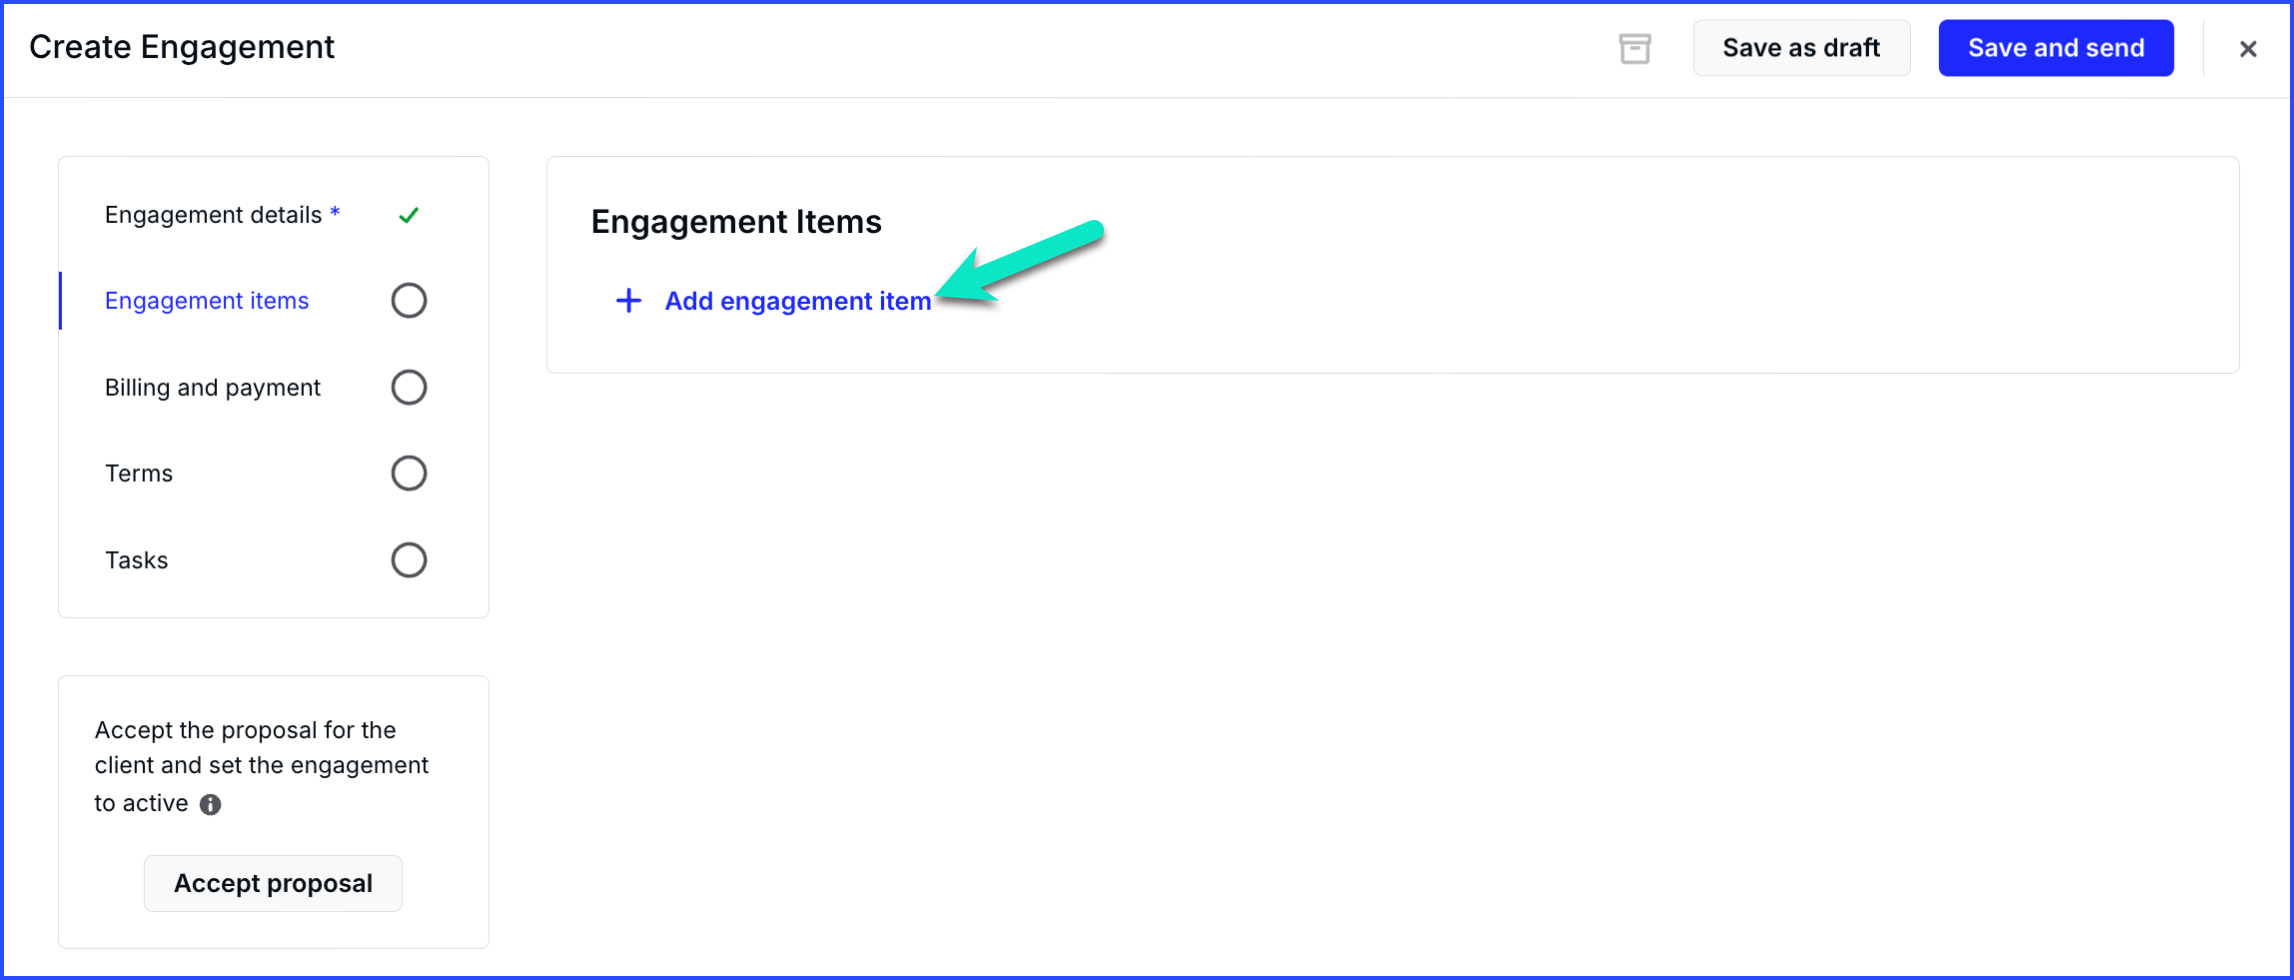Click the Engagement items status circle

408,301
